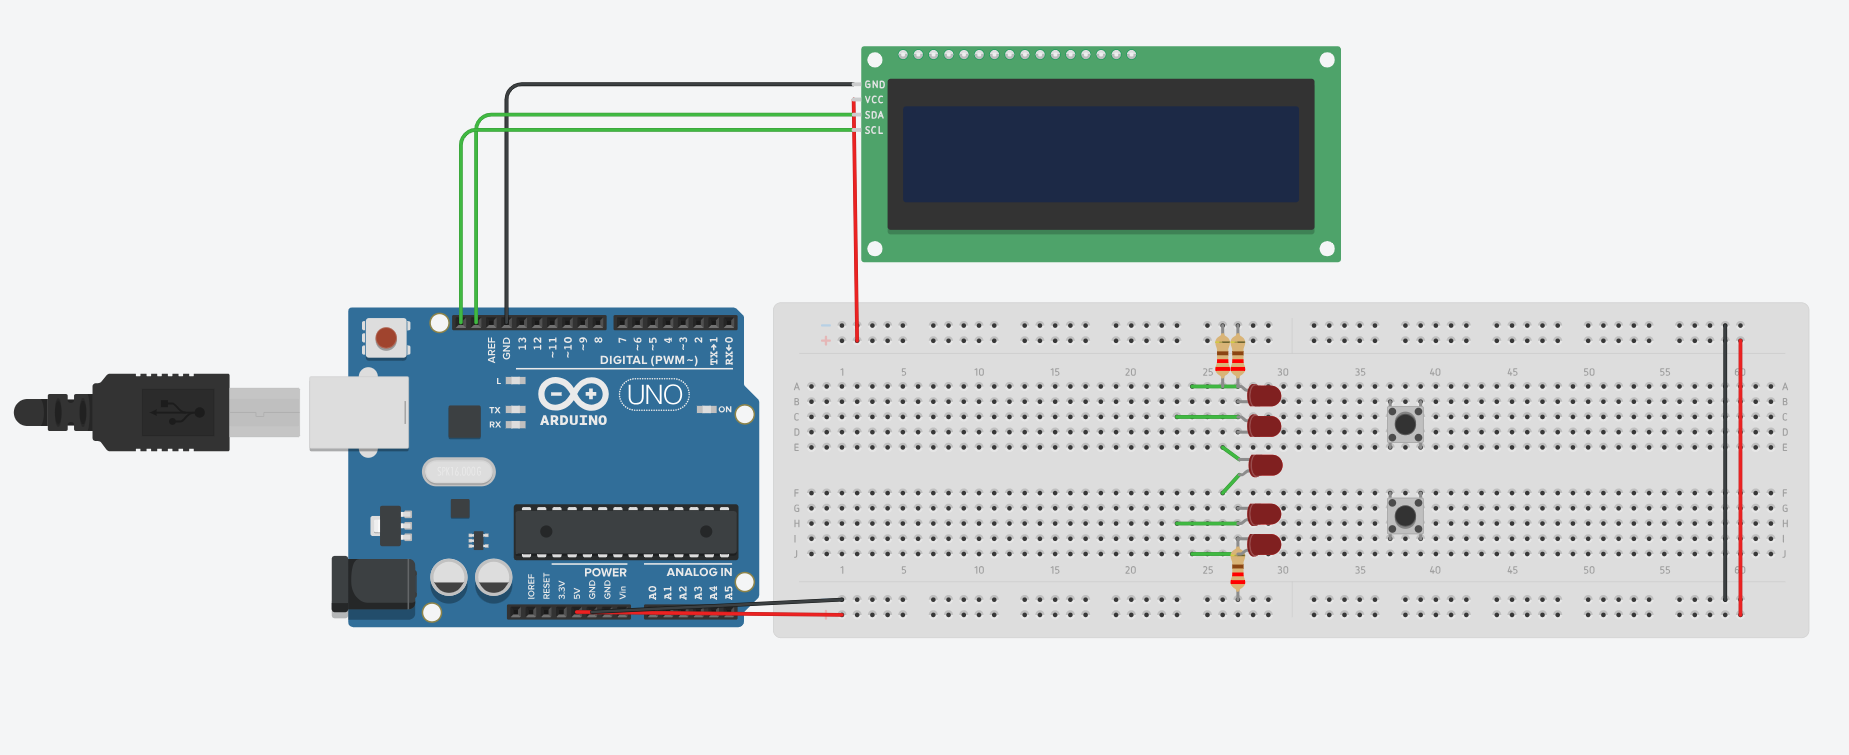Select the long black vertical jumper wire
Image resolution: width=1849 pixels, height=755 pixels.
pyautogui.click(x=1725, y=462)
